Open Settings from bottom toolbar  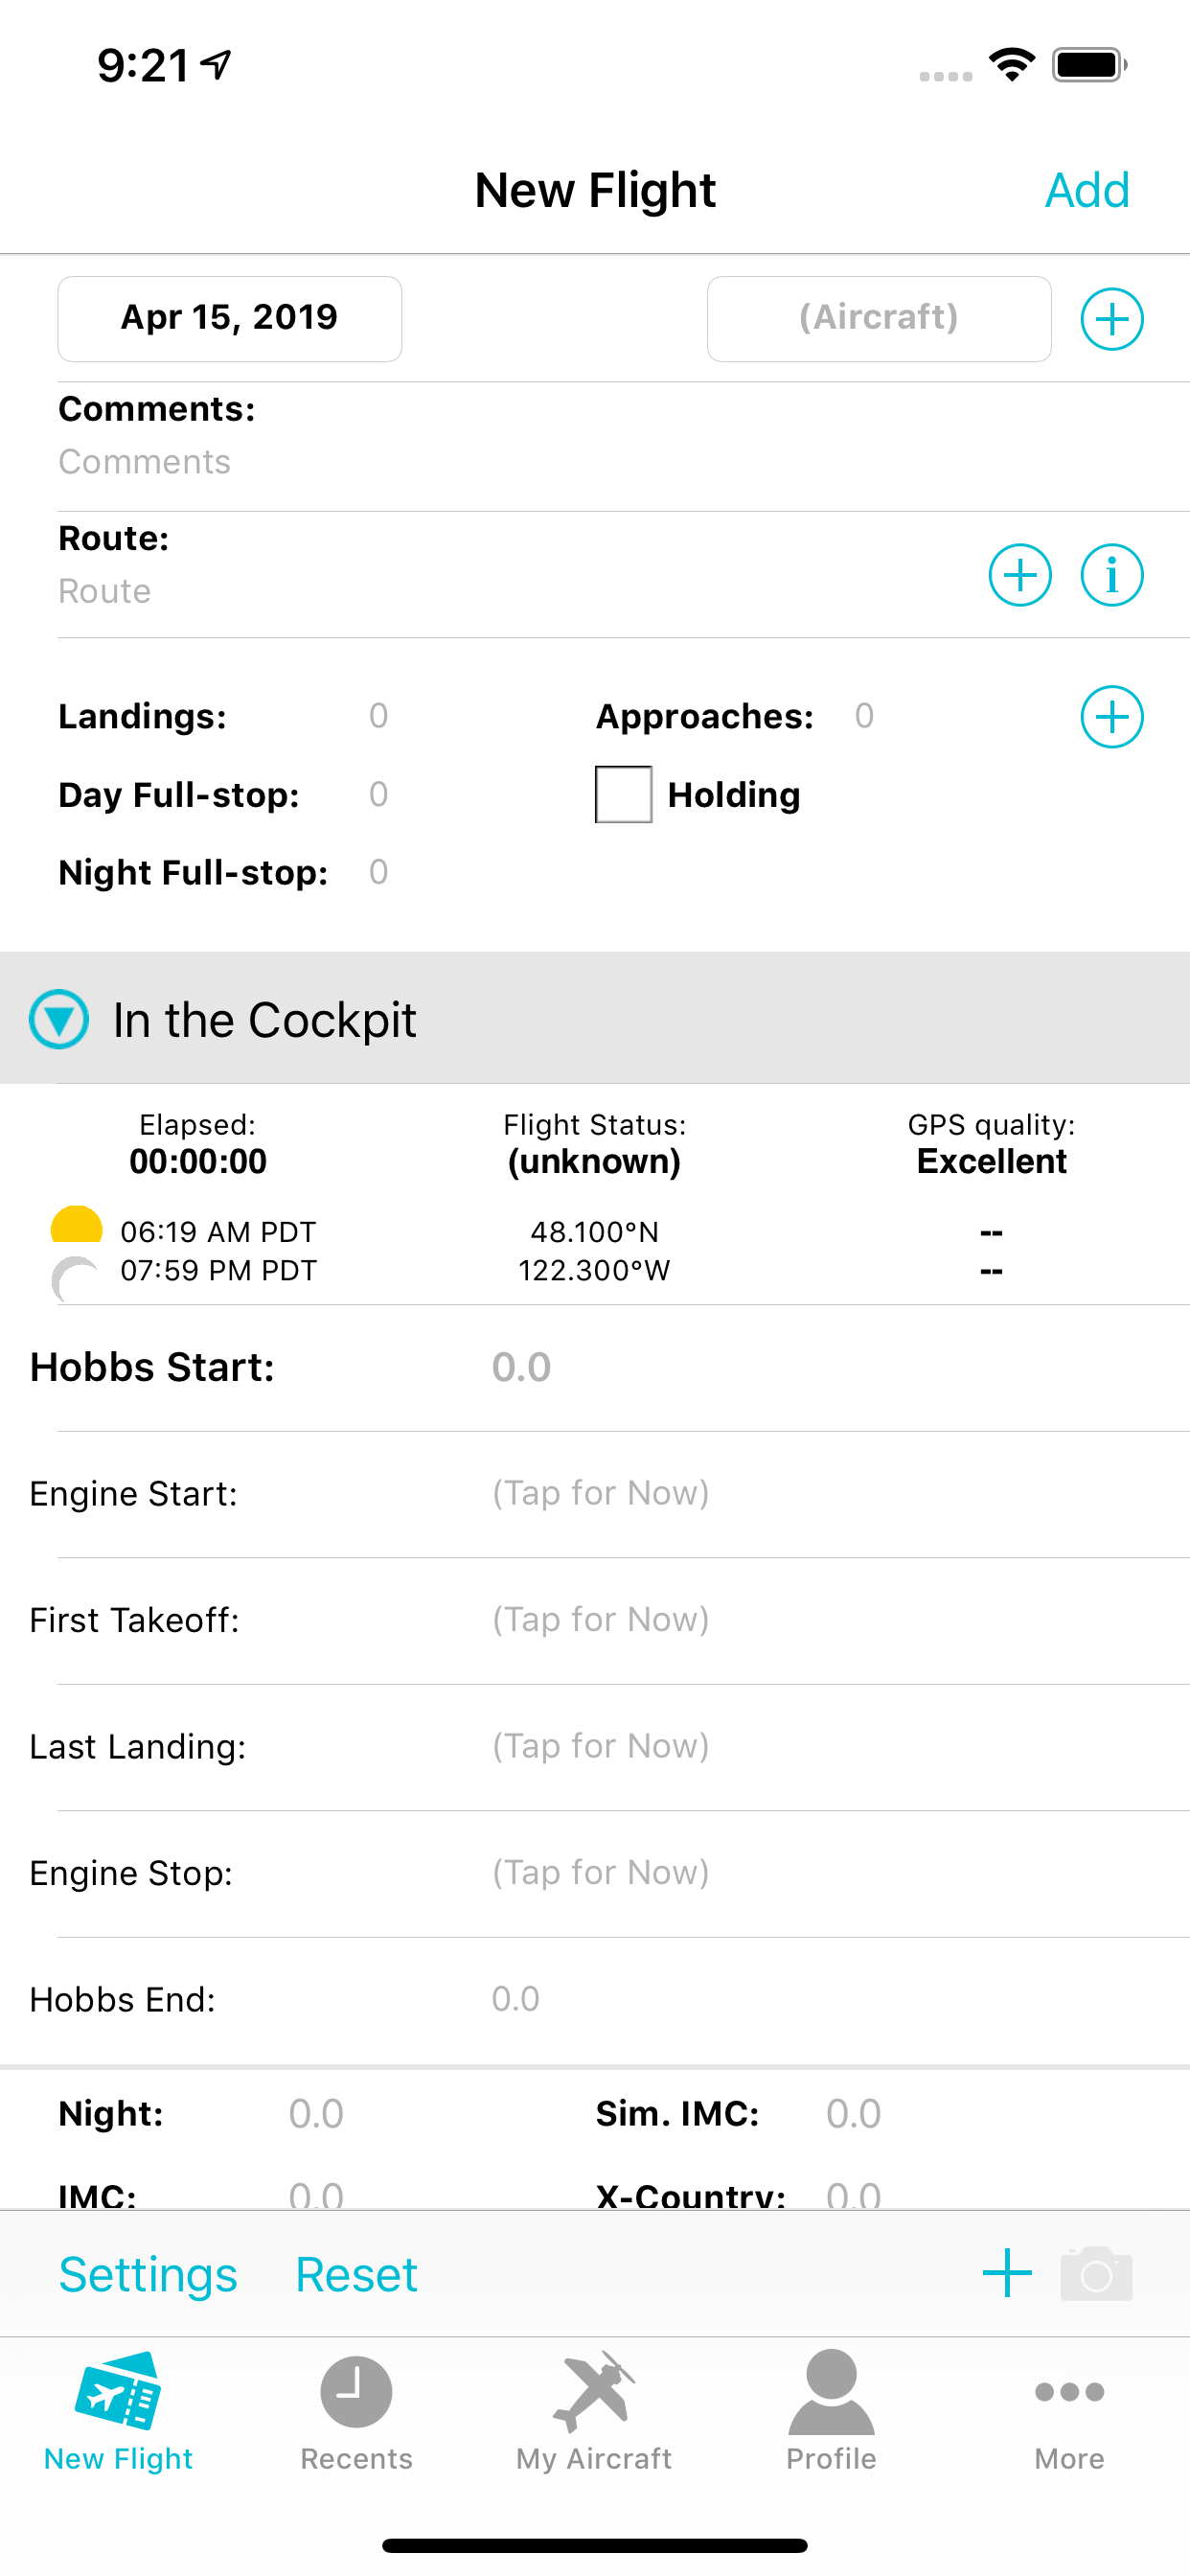point(148,2274)
